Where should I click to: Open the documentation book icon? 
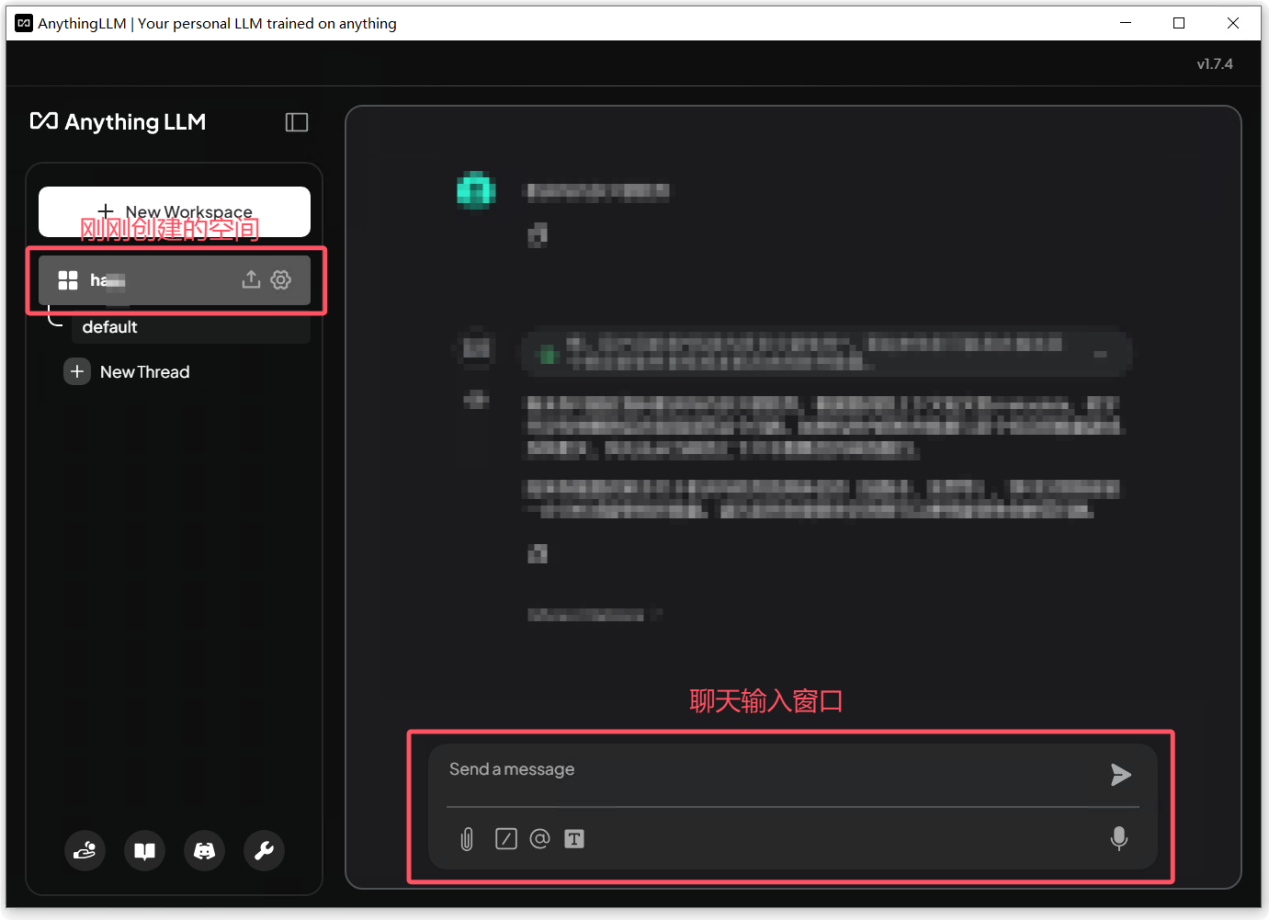coord(145,851)
